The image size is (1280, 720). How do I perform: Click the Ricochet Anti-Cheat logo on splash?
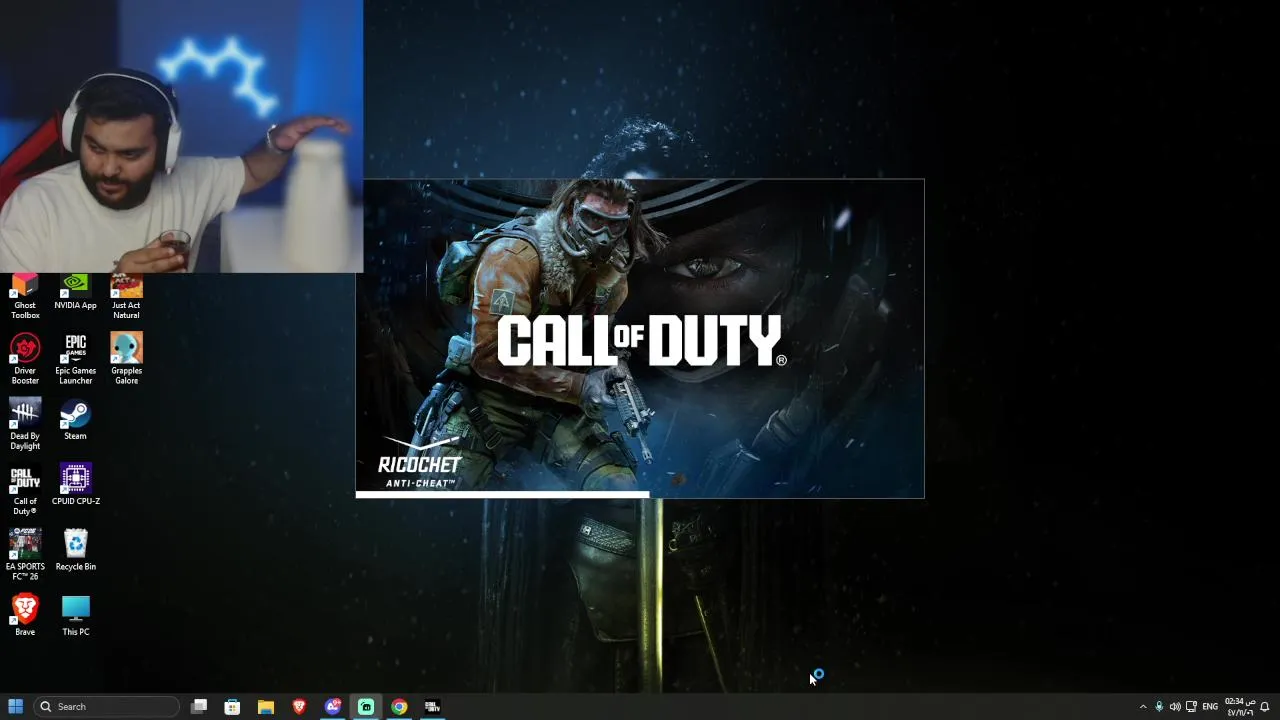pos(419,463)
